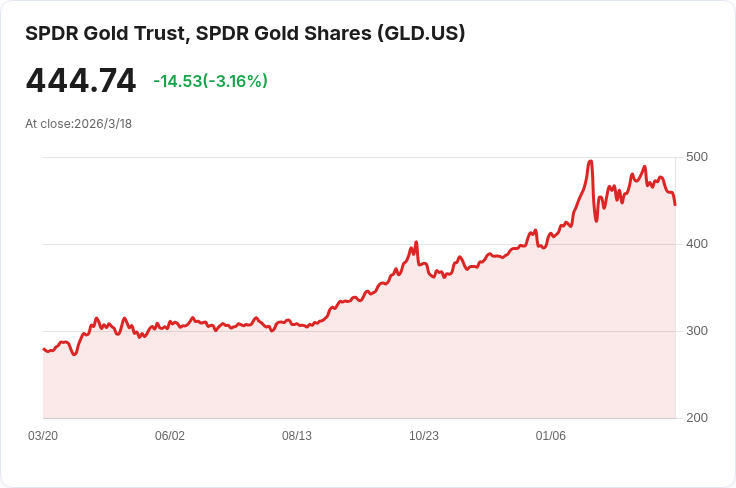736x488 pixels.
Task: Click the sharp trough right after the peak
Action: (x=596, y=221)
